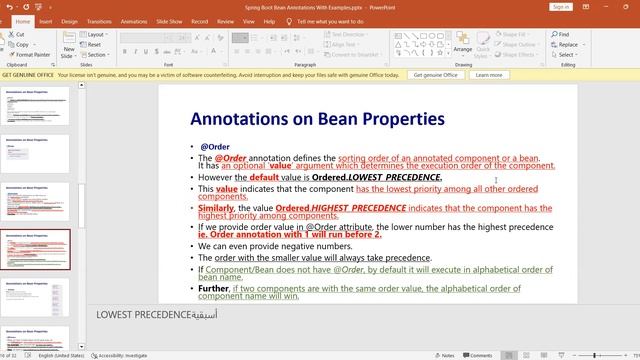Select the currently highlighted slide thumbnail

click(35, 249)
